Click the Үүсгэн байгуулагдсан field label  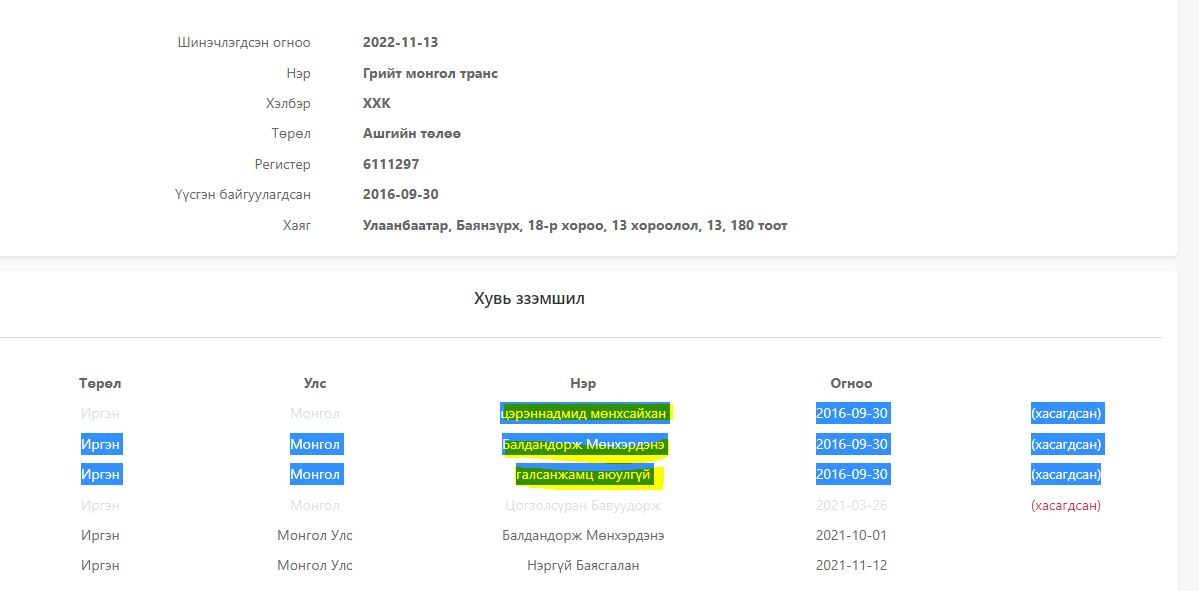[242, 194]
